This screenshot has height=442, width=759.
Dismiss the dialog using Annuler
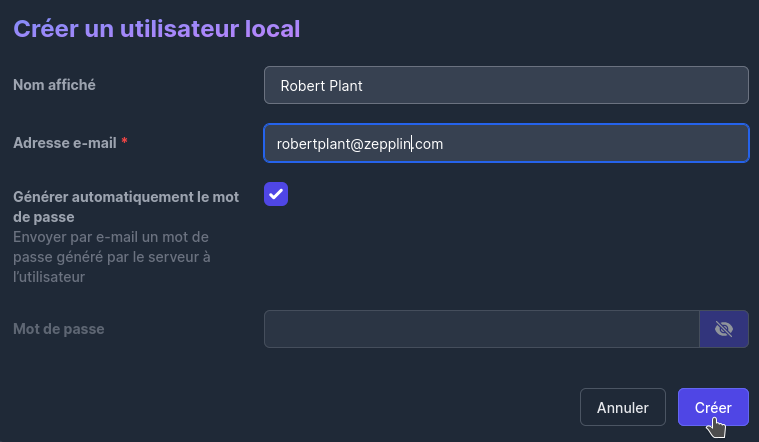pos(622,407)
